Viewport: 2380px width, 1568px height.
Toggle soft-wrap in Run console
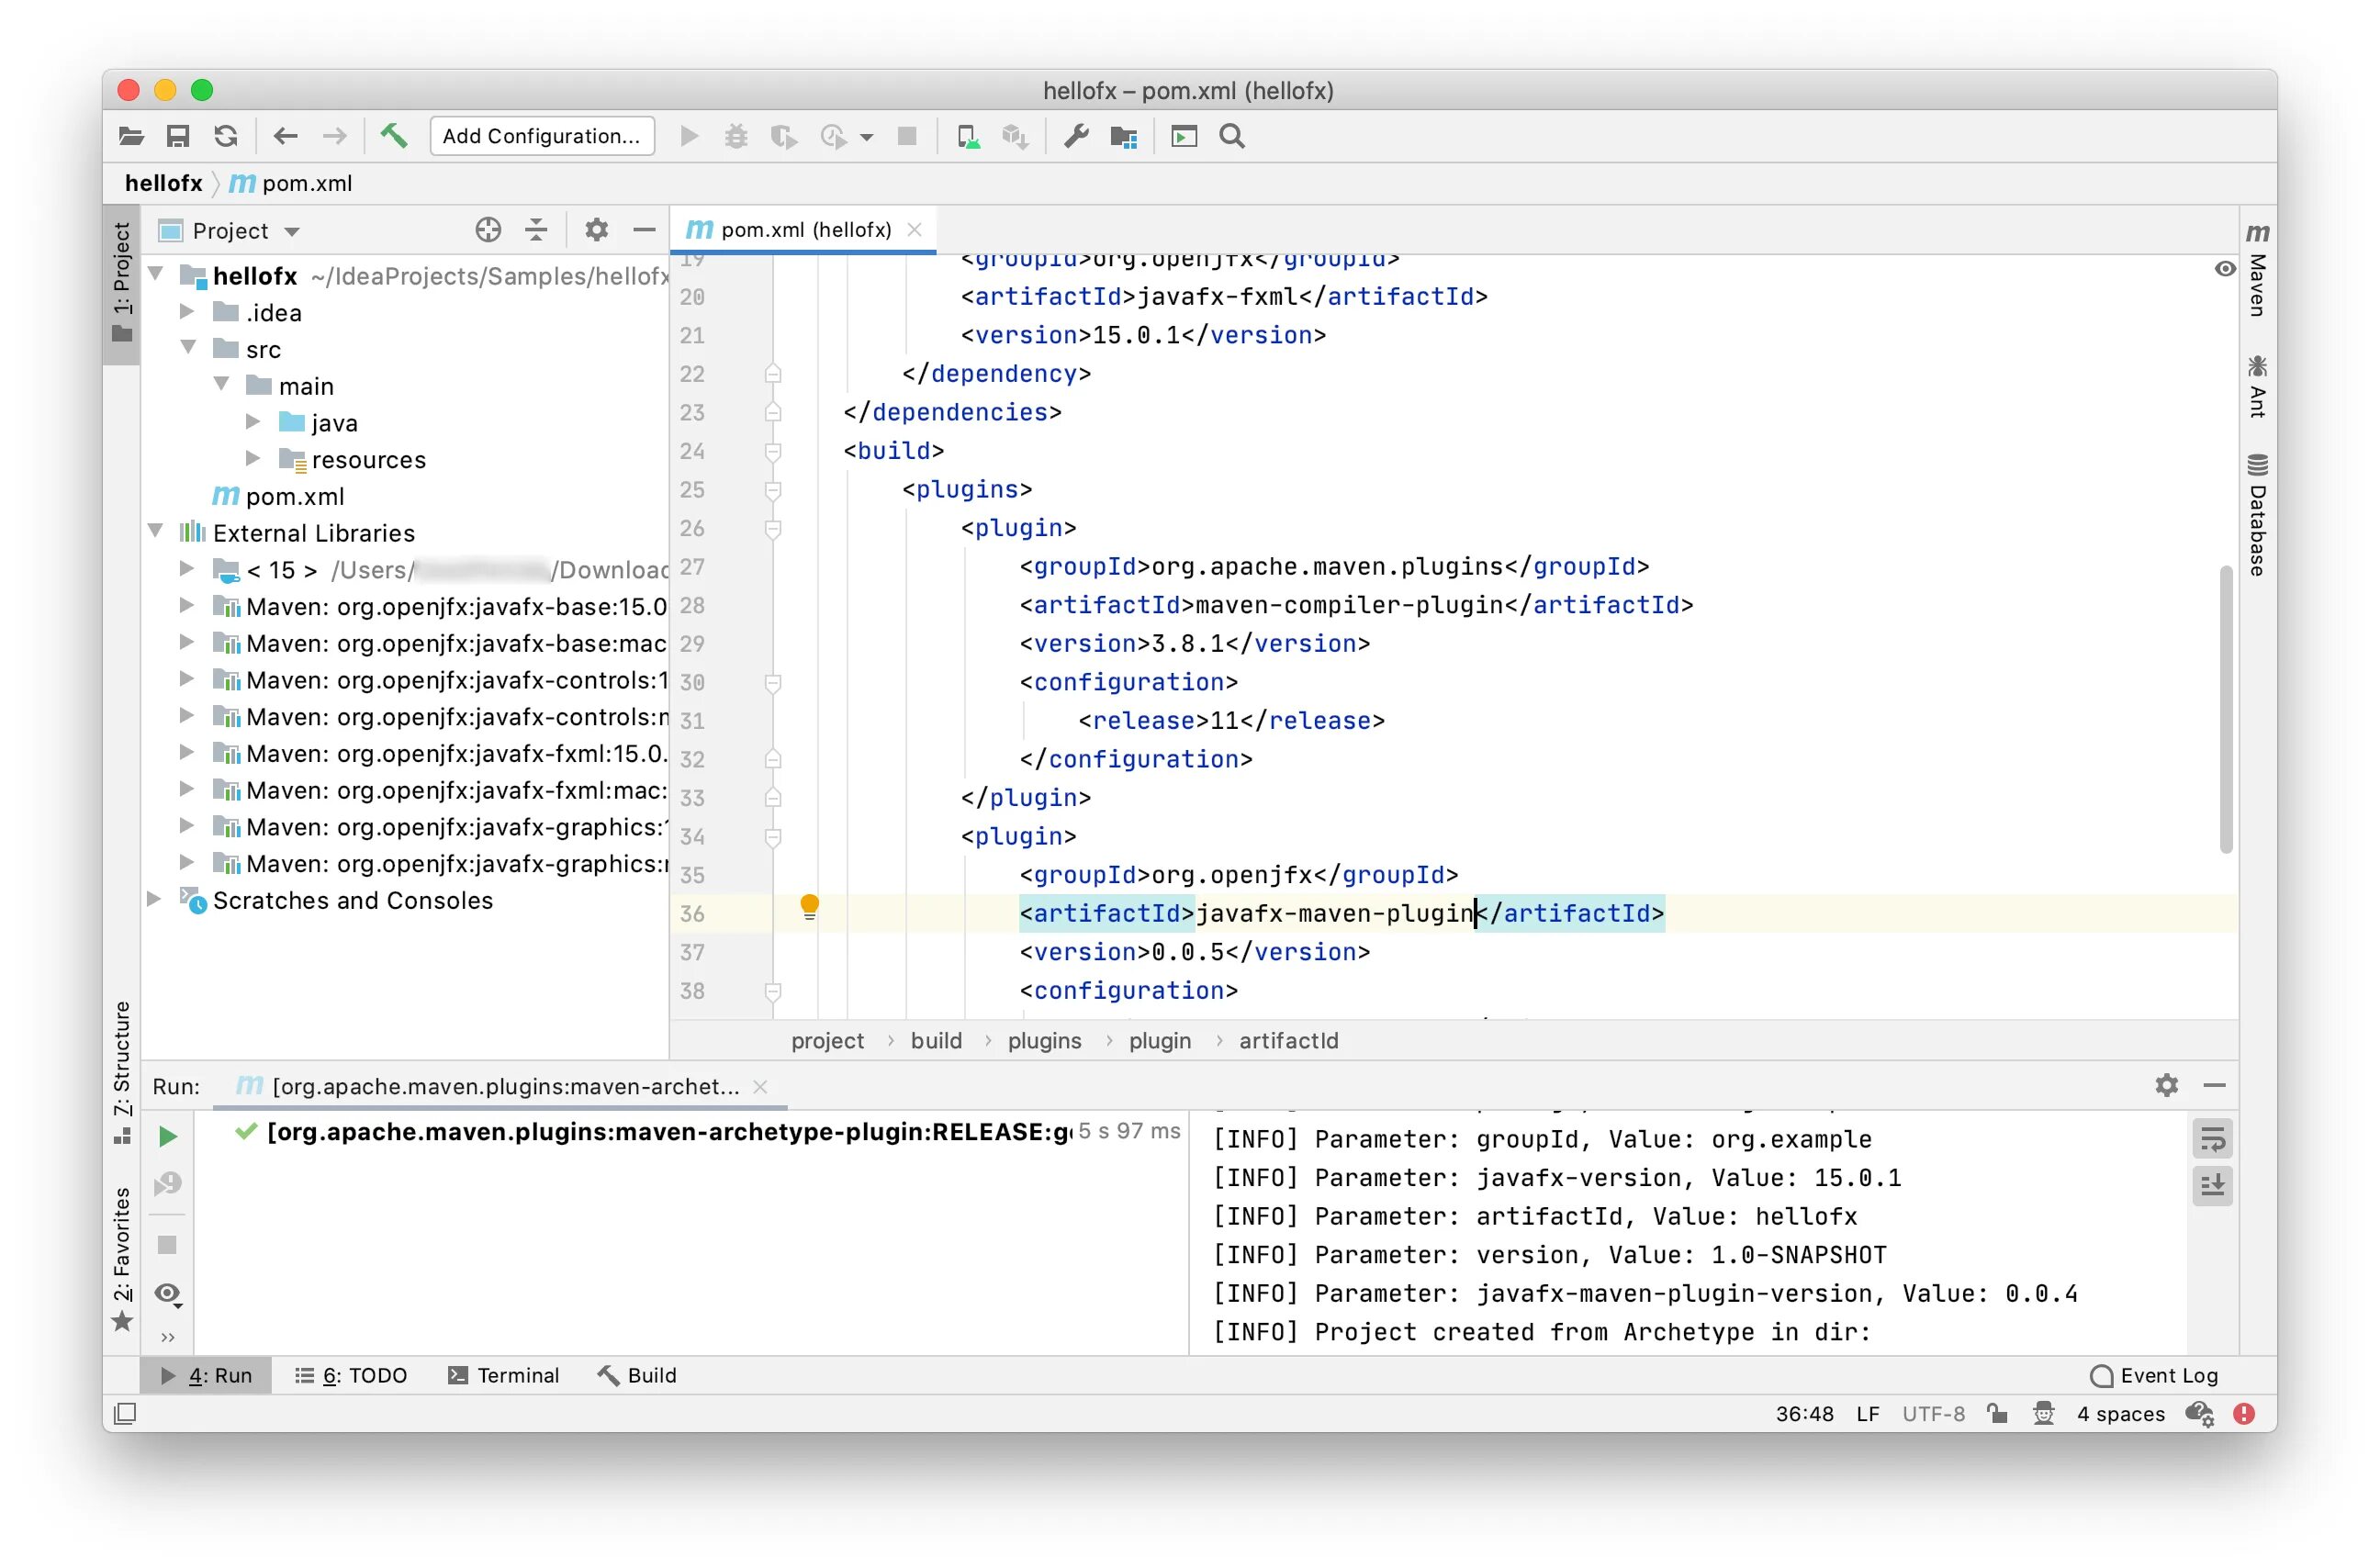point(2212,1139)
